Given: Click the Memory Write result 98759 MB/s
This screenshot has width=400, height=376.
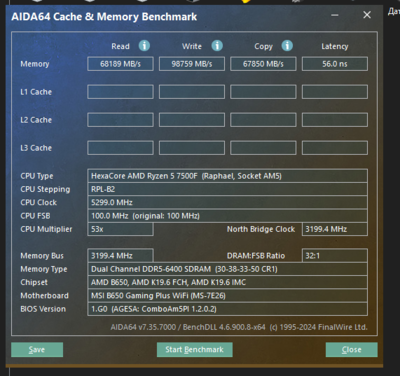Looking at the screenshot, I should pos(192,64).
